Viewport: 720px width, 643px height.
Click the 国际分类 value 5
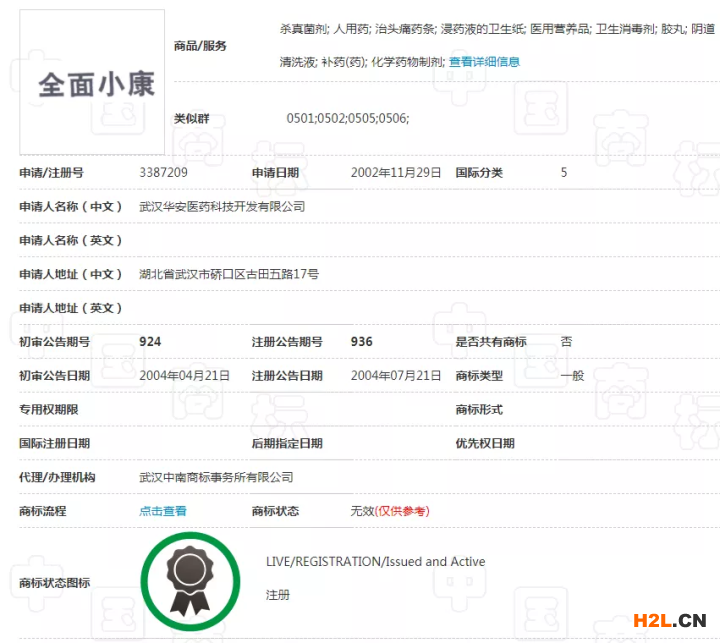564,173
